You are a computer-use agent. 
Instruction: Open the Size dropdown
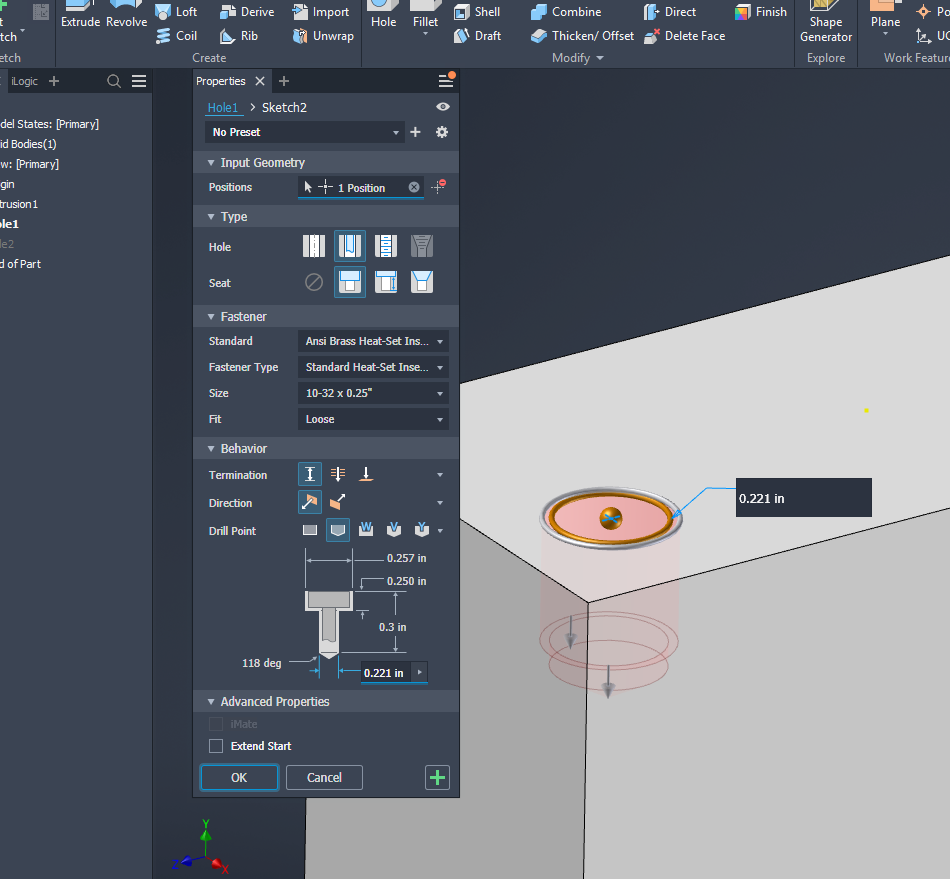click(x=373, y=393)
